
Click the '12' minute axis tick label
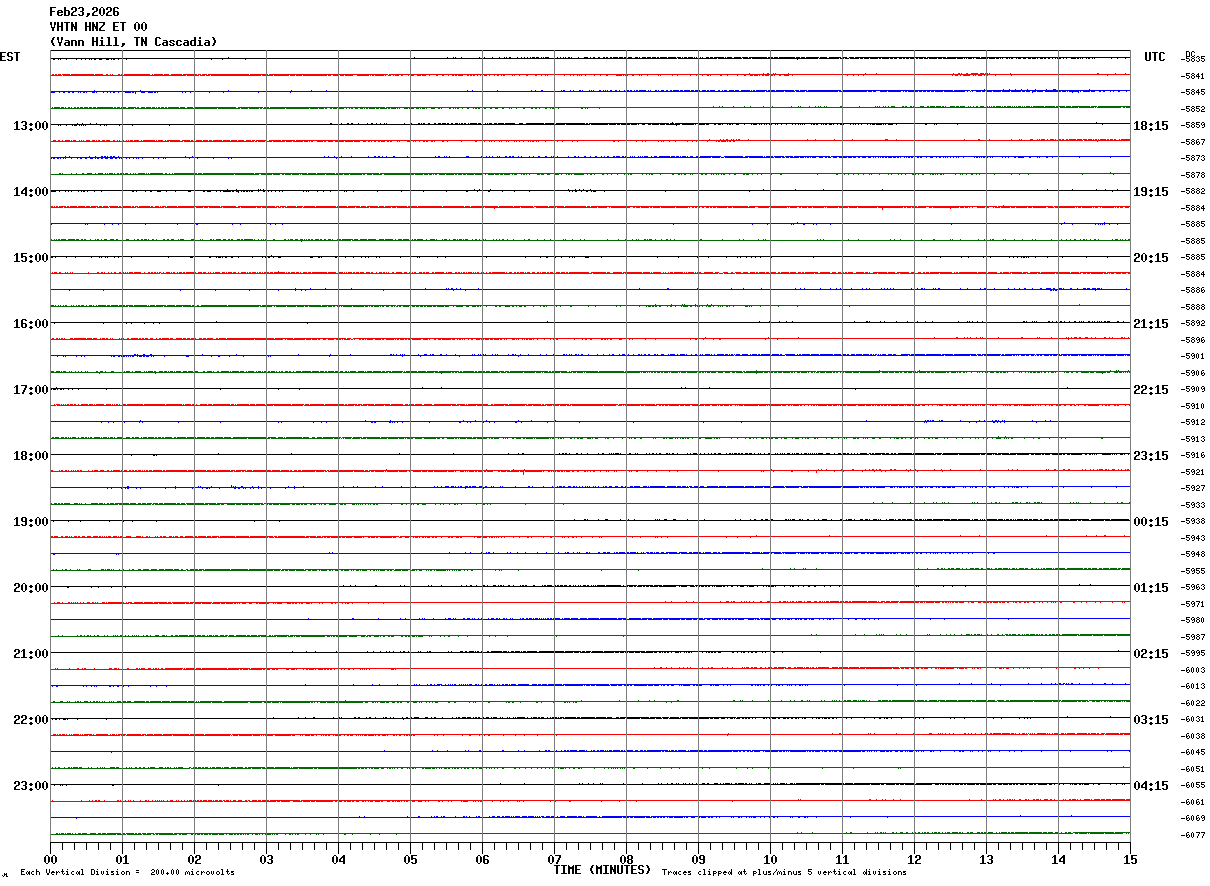[914, 859]
